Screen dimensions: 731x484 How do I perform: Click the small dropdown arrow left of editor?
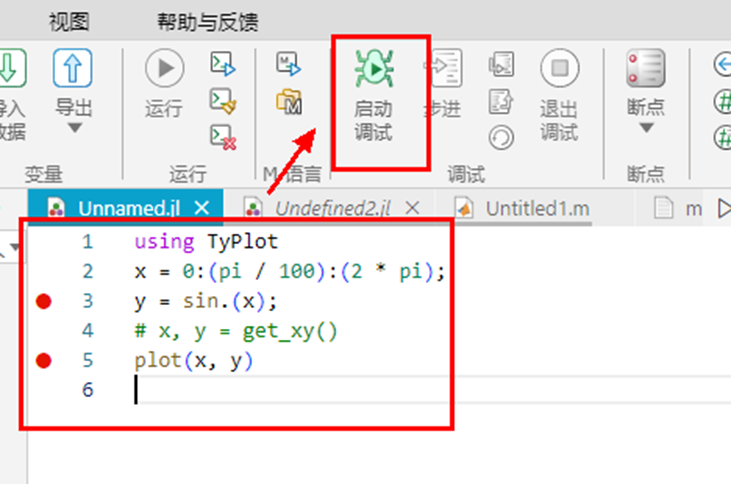coord(14,247)
